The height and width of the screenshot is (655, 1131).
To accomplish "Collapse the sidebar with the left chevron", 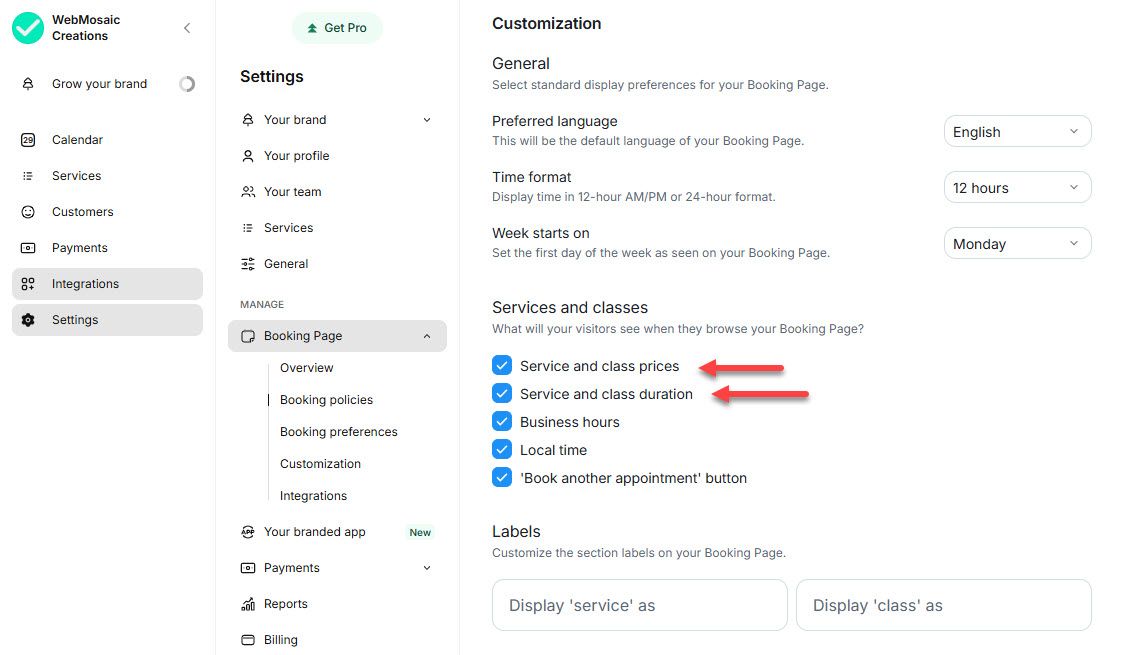I will click(187, 28).
